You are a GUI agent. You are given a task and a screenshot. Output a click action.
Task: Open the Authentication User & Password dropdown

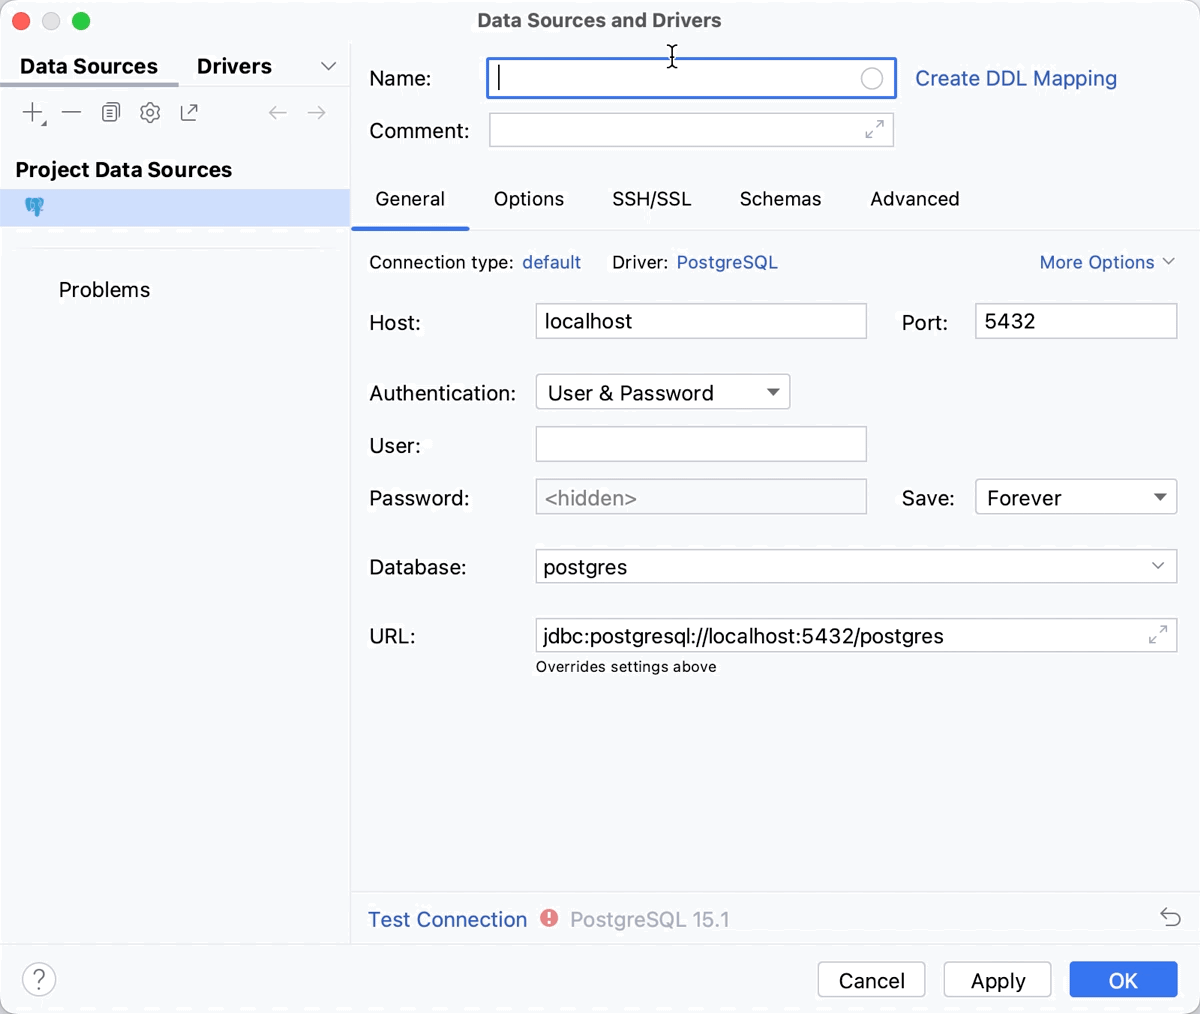663,392
